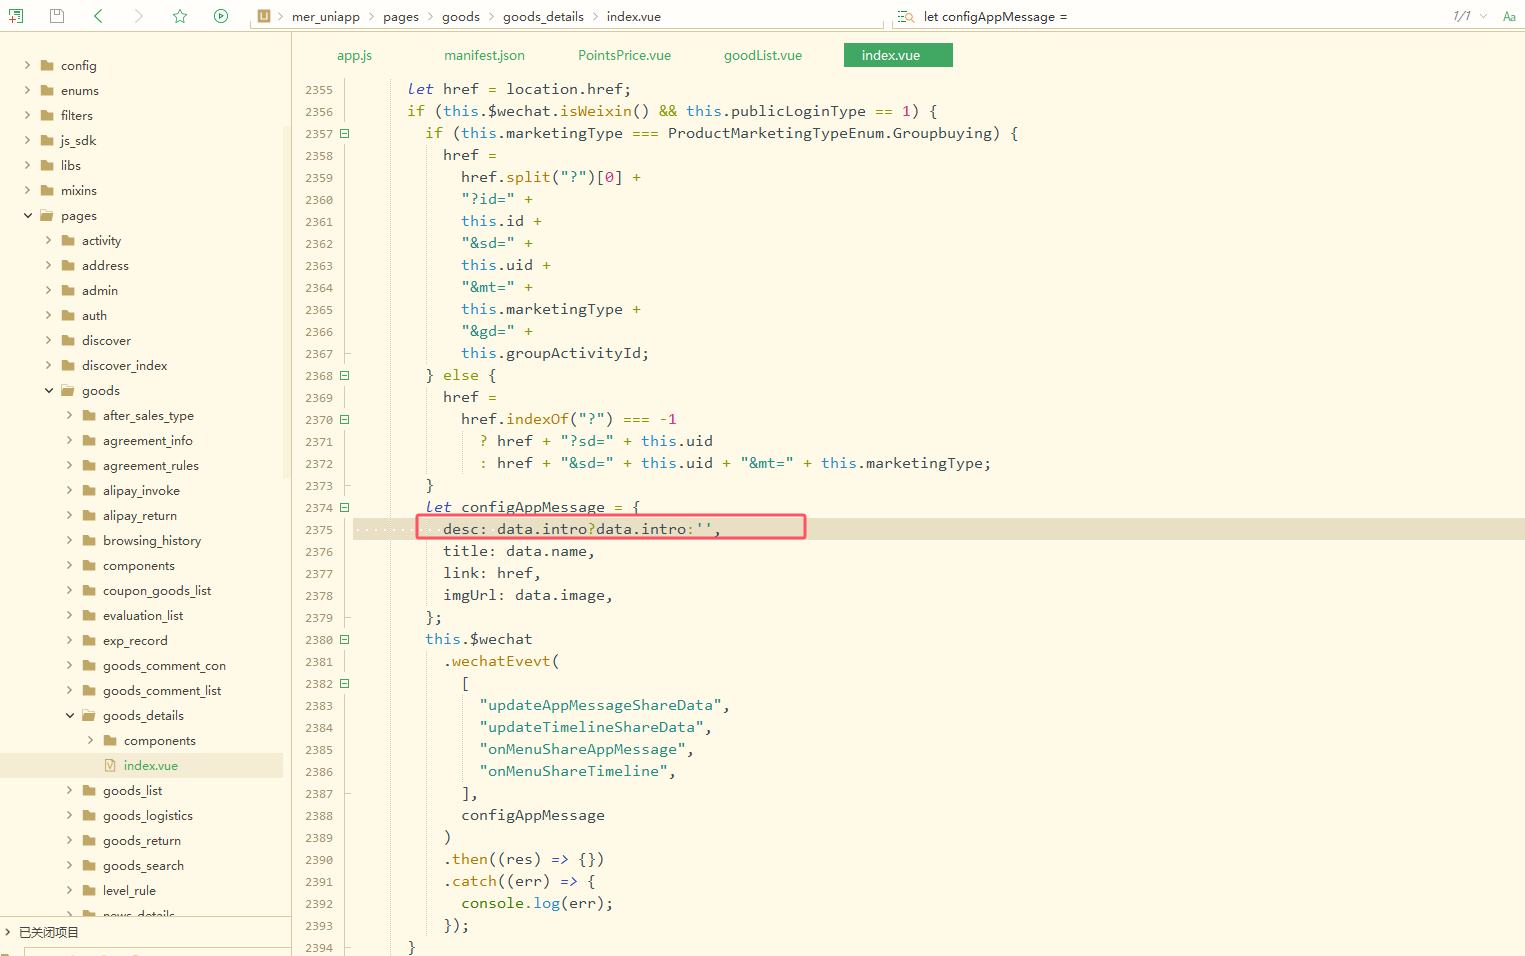Viewport: 1525px width, 956px height.
Task: Click the discover folder icon
Action: click(x=68, y=340)
